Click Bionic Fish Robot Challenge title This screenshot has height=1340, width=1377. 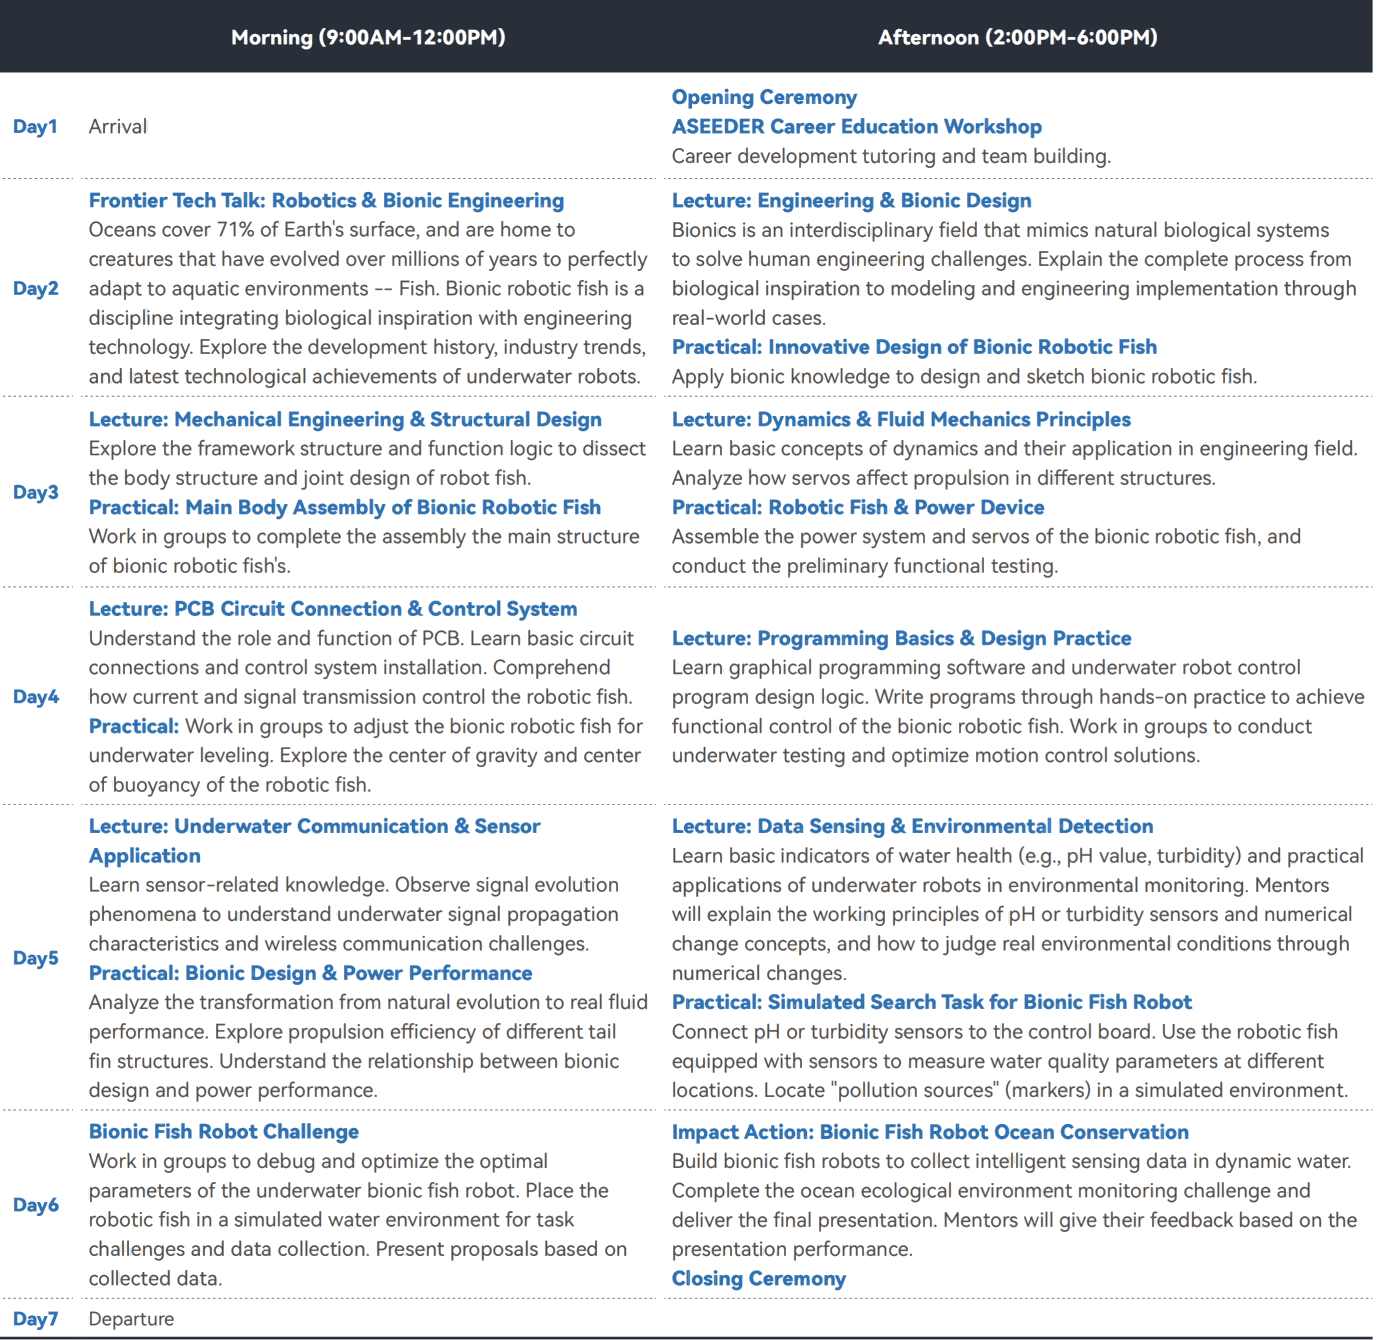point(224,1132)
